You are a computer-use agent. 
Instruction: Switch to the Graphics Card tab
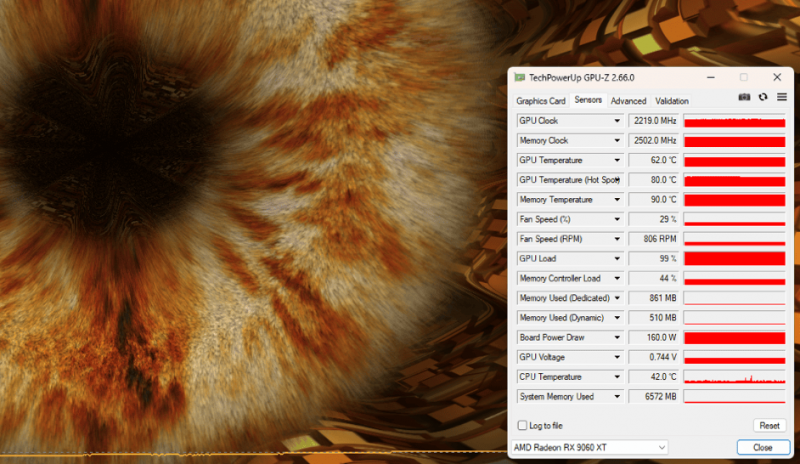[540, 101]
